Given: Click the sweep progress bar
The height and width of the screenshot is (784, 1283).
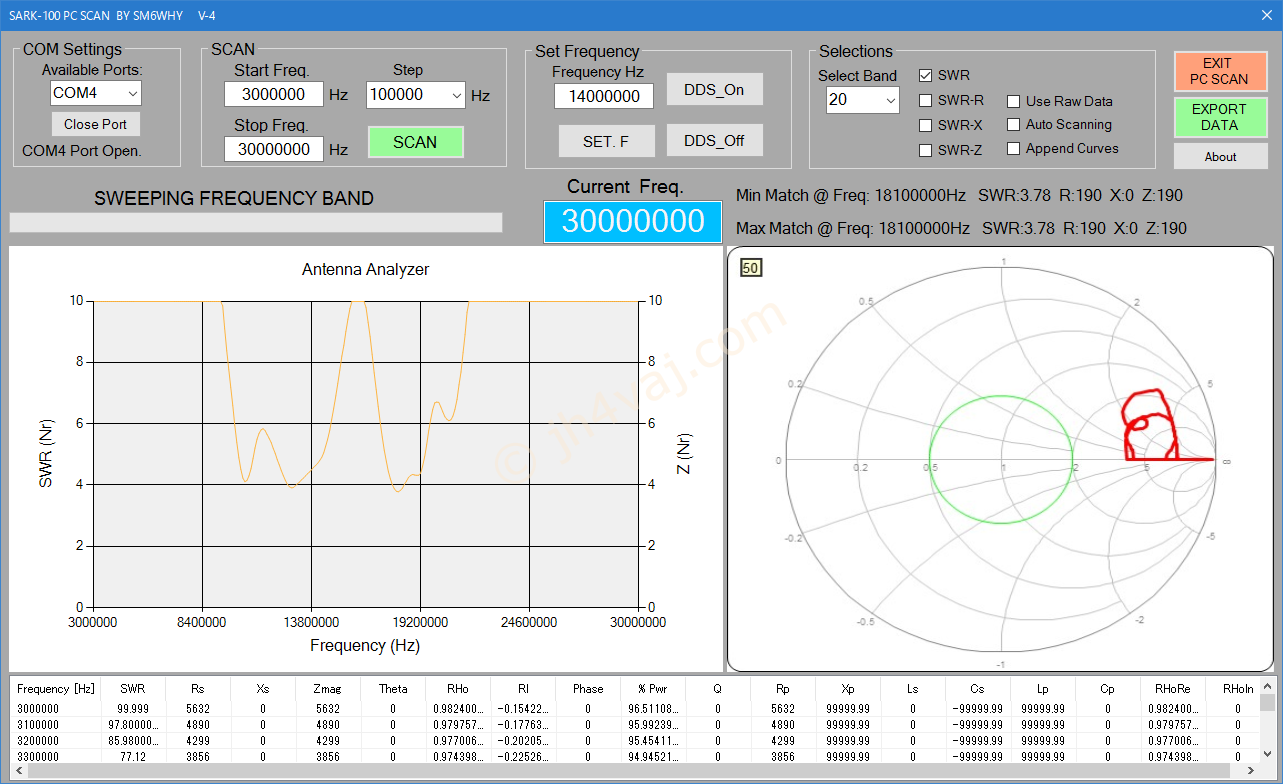Looking at the screenshot, I should (x=256, y=222).
